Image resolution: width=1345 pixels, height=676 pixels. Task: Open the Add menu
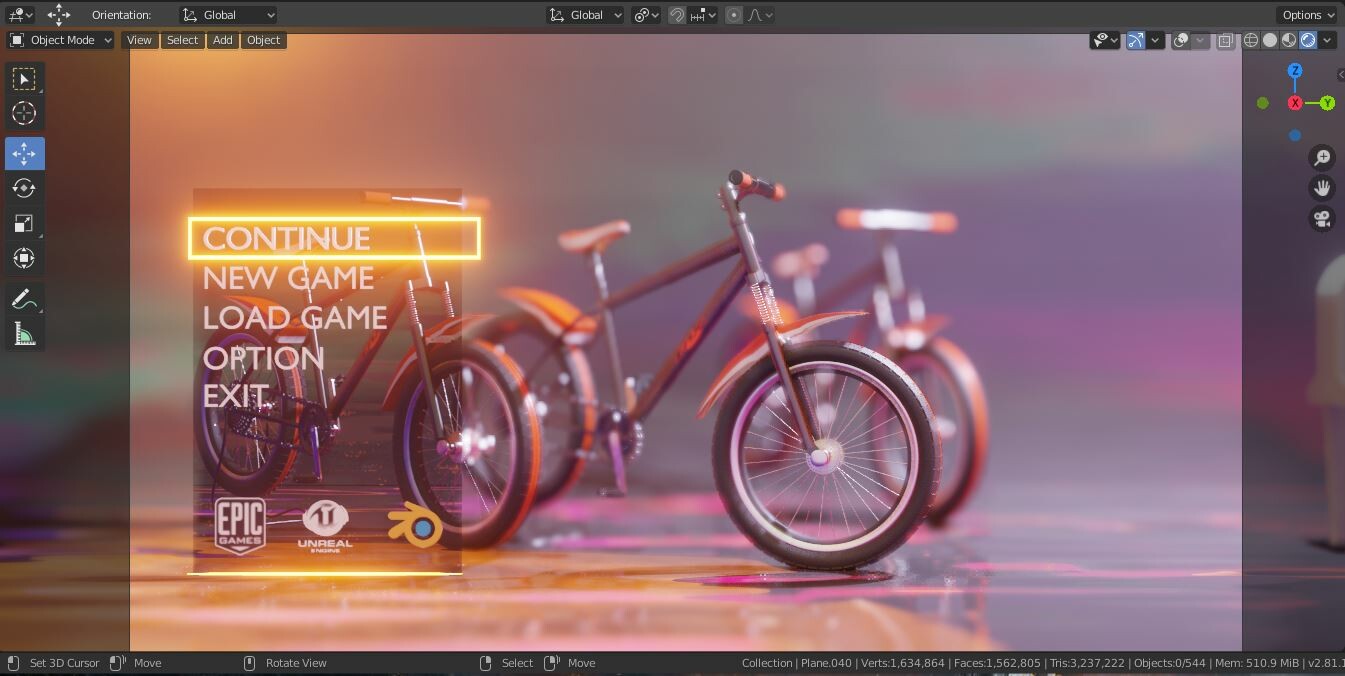click(x=222, y=40)
